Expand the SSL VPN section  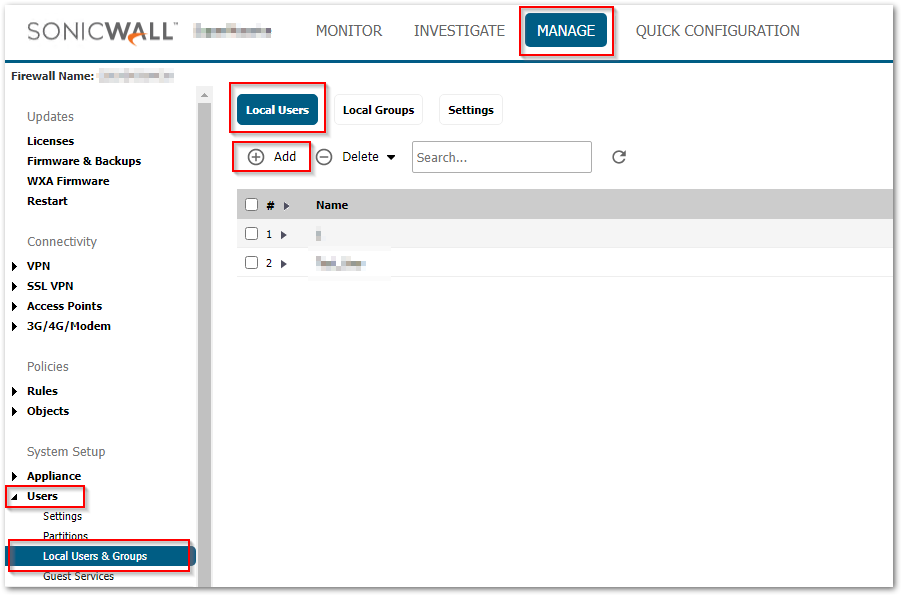click(14, 286)
